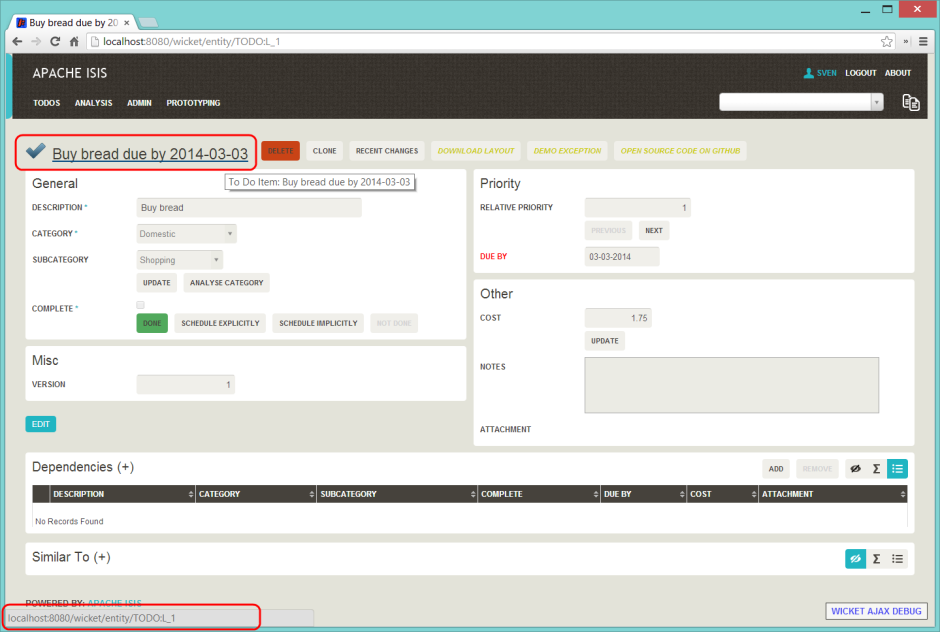
Task: Bookmark page with the star icon
Action: (x=886, y=42)
